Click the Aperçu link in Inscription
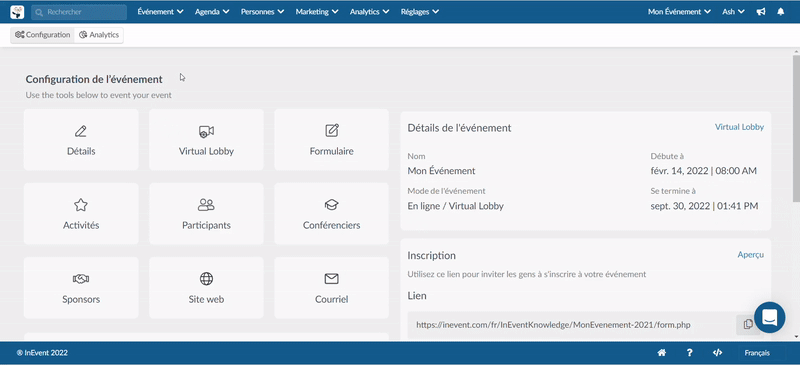This screenshot has width=800, height=365. (751, 255)
